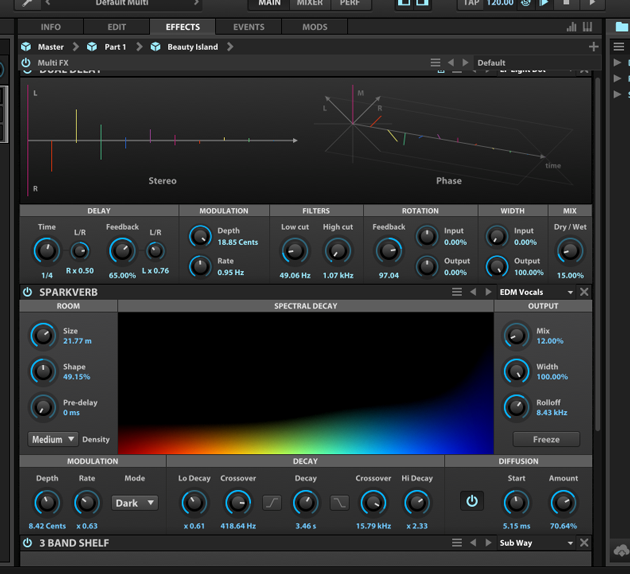
Task: Remove the Sparkverb effect
Action: pyautogui.click(x=584, y=292)
